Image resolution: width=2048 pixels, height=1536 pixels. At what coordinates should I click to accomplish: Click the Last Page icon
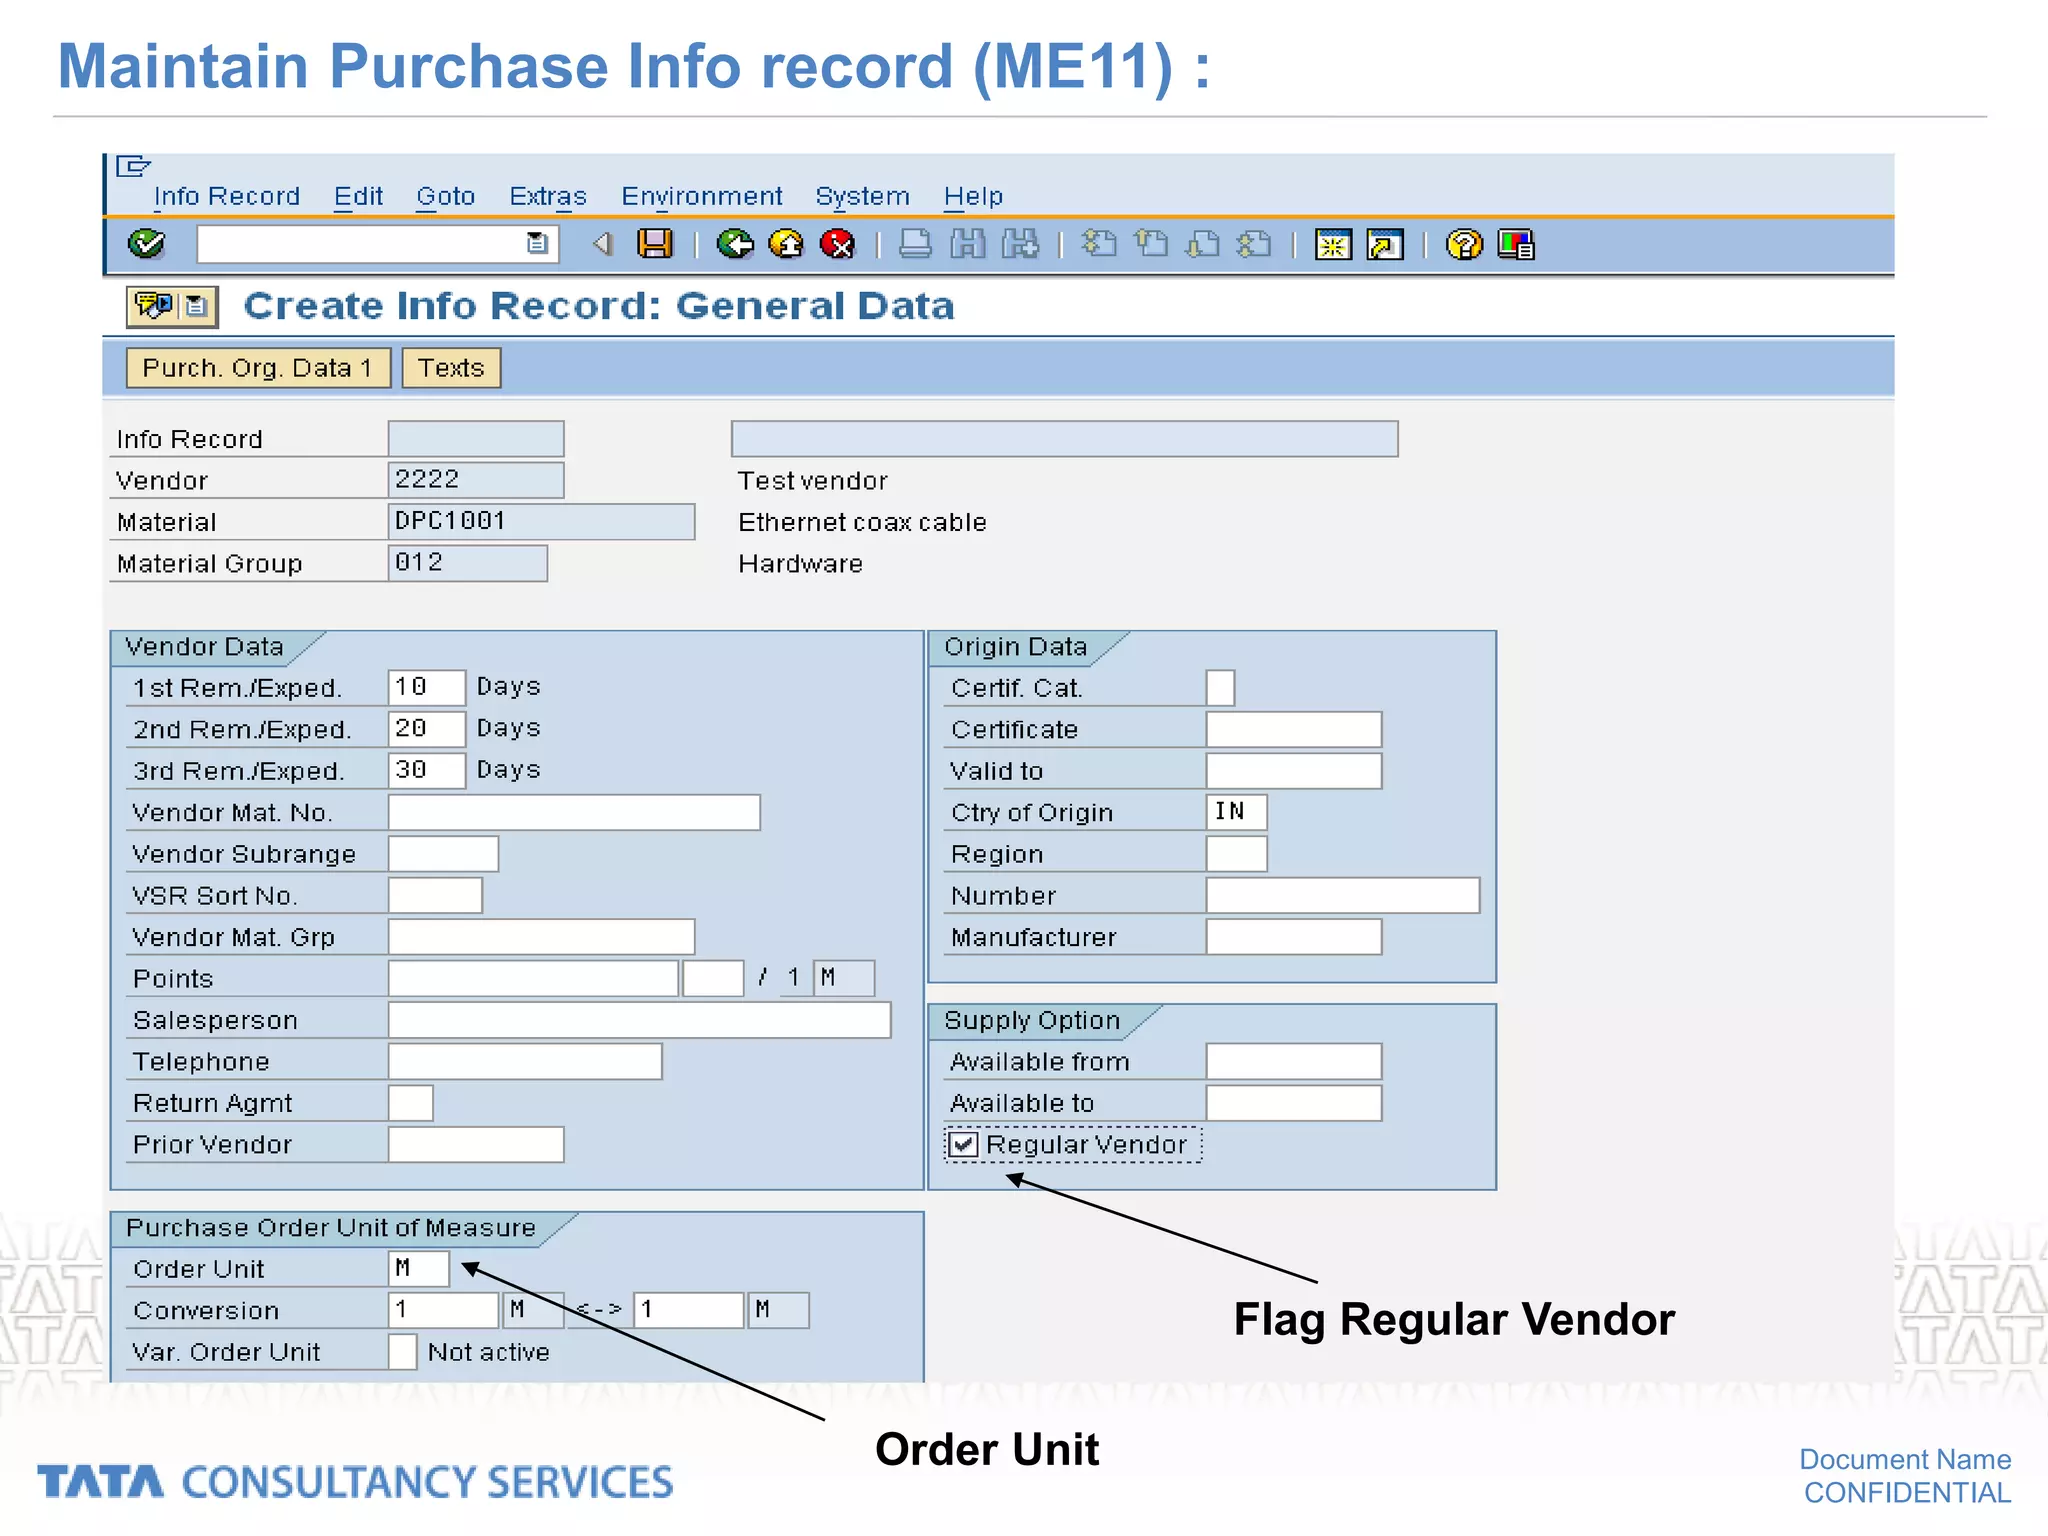click(x=1254, y=243)
